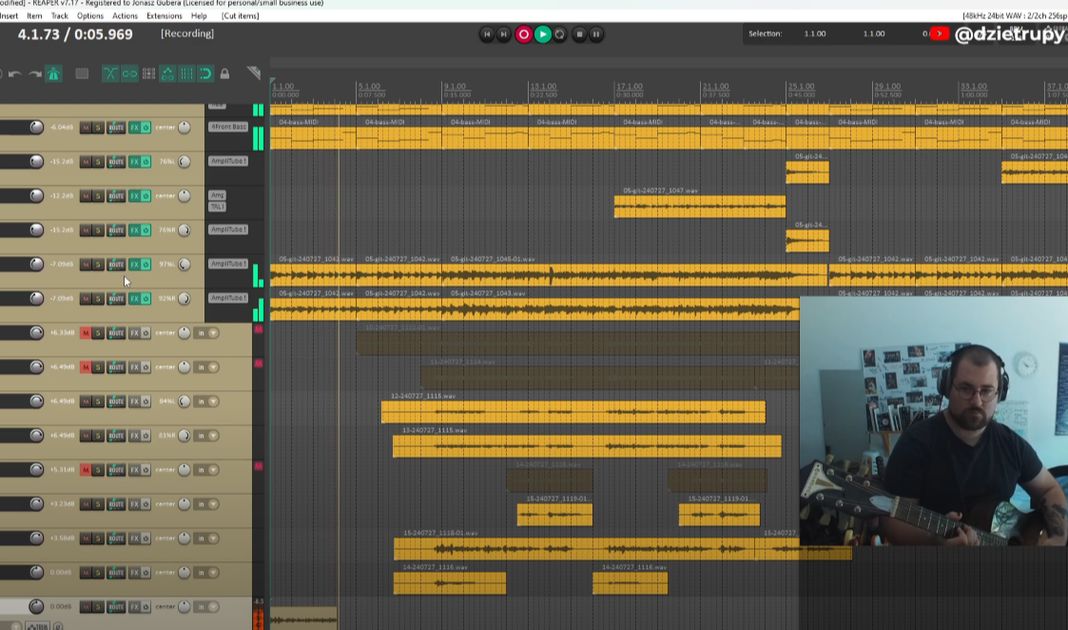1068x630 pixels.
Task: Open ROUTE on the -12.2dB track
Action: 116,196
